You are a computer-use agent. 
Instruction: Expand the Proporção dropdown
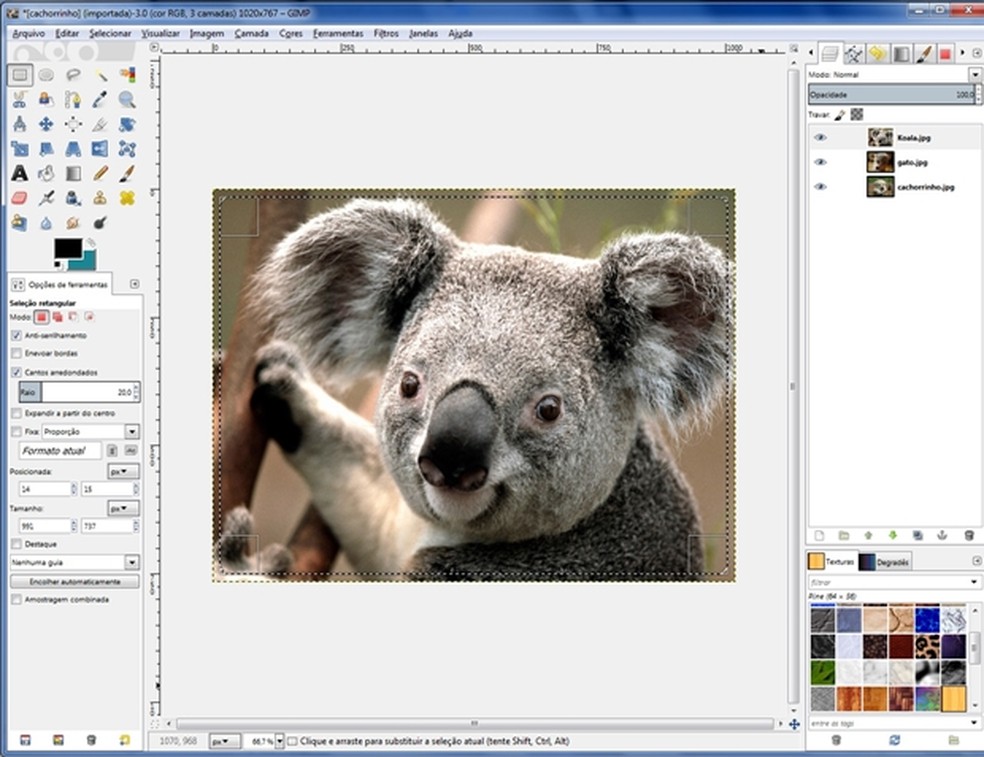coord(132,431)
